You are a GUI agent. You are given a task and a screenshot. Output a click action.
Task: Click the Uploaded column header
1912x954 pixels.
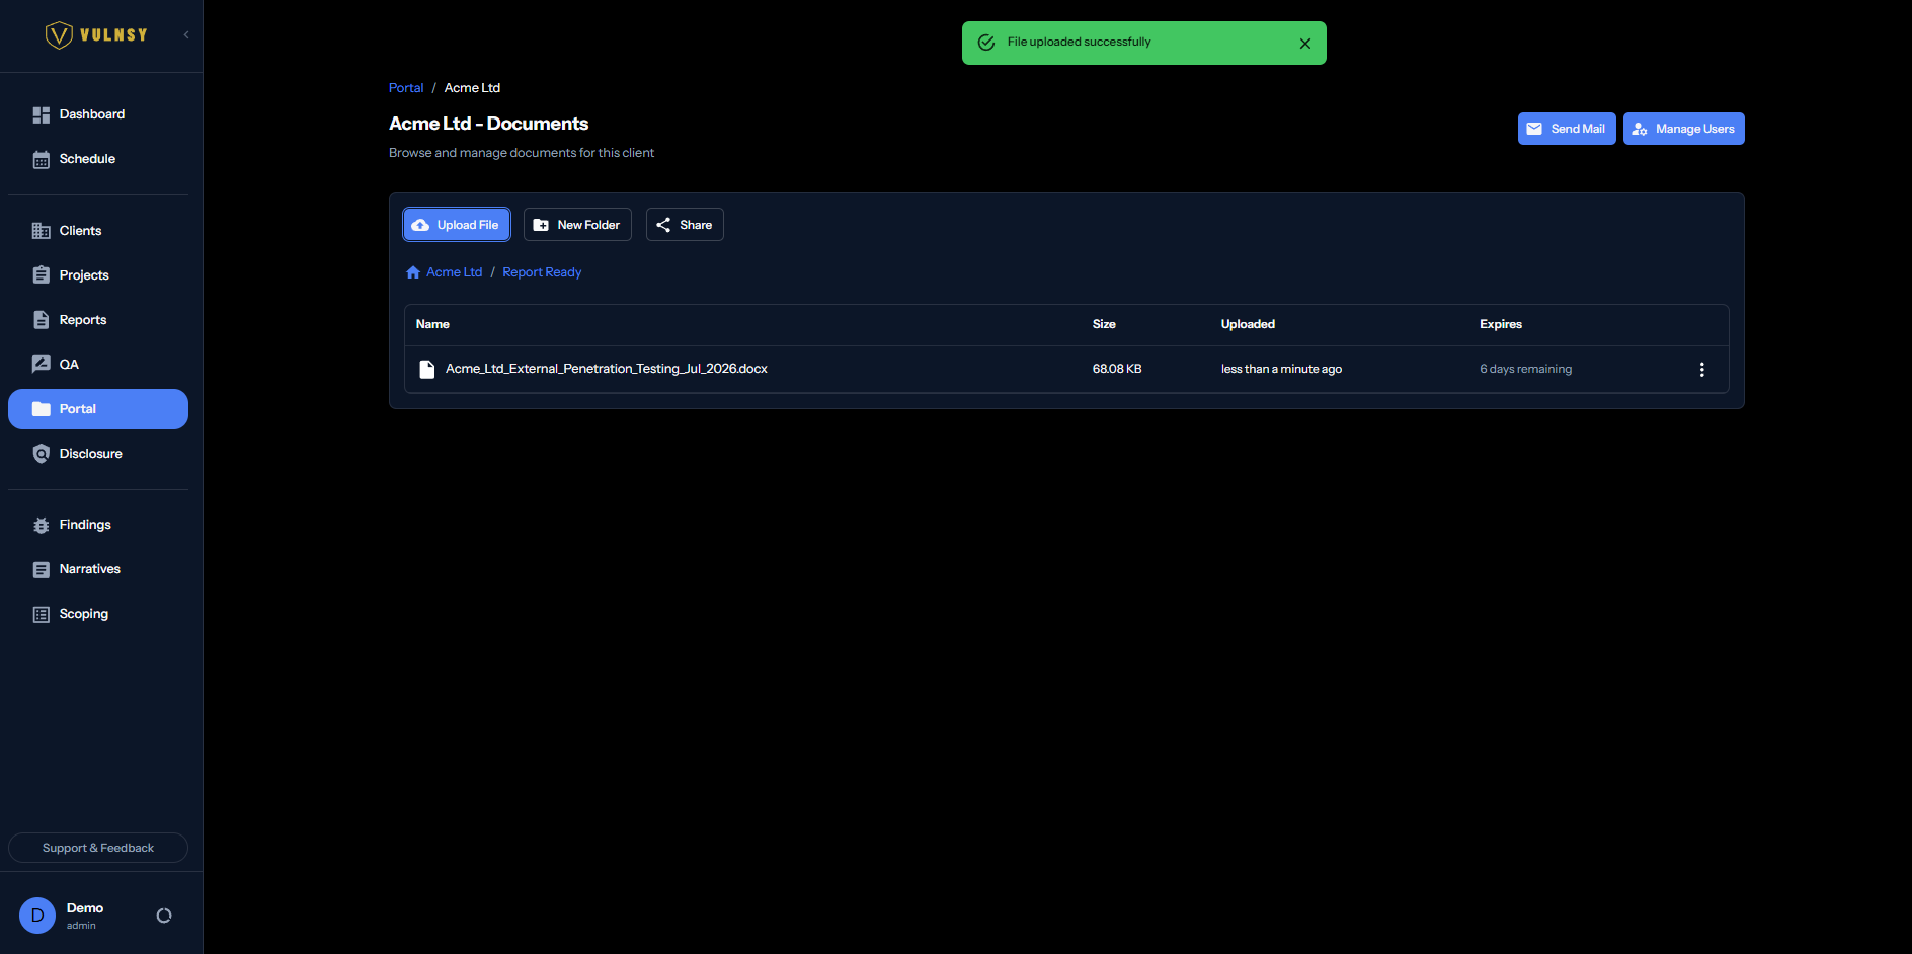click(1247, 324)
